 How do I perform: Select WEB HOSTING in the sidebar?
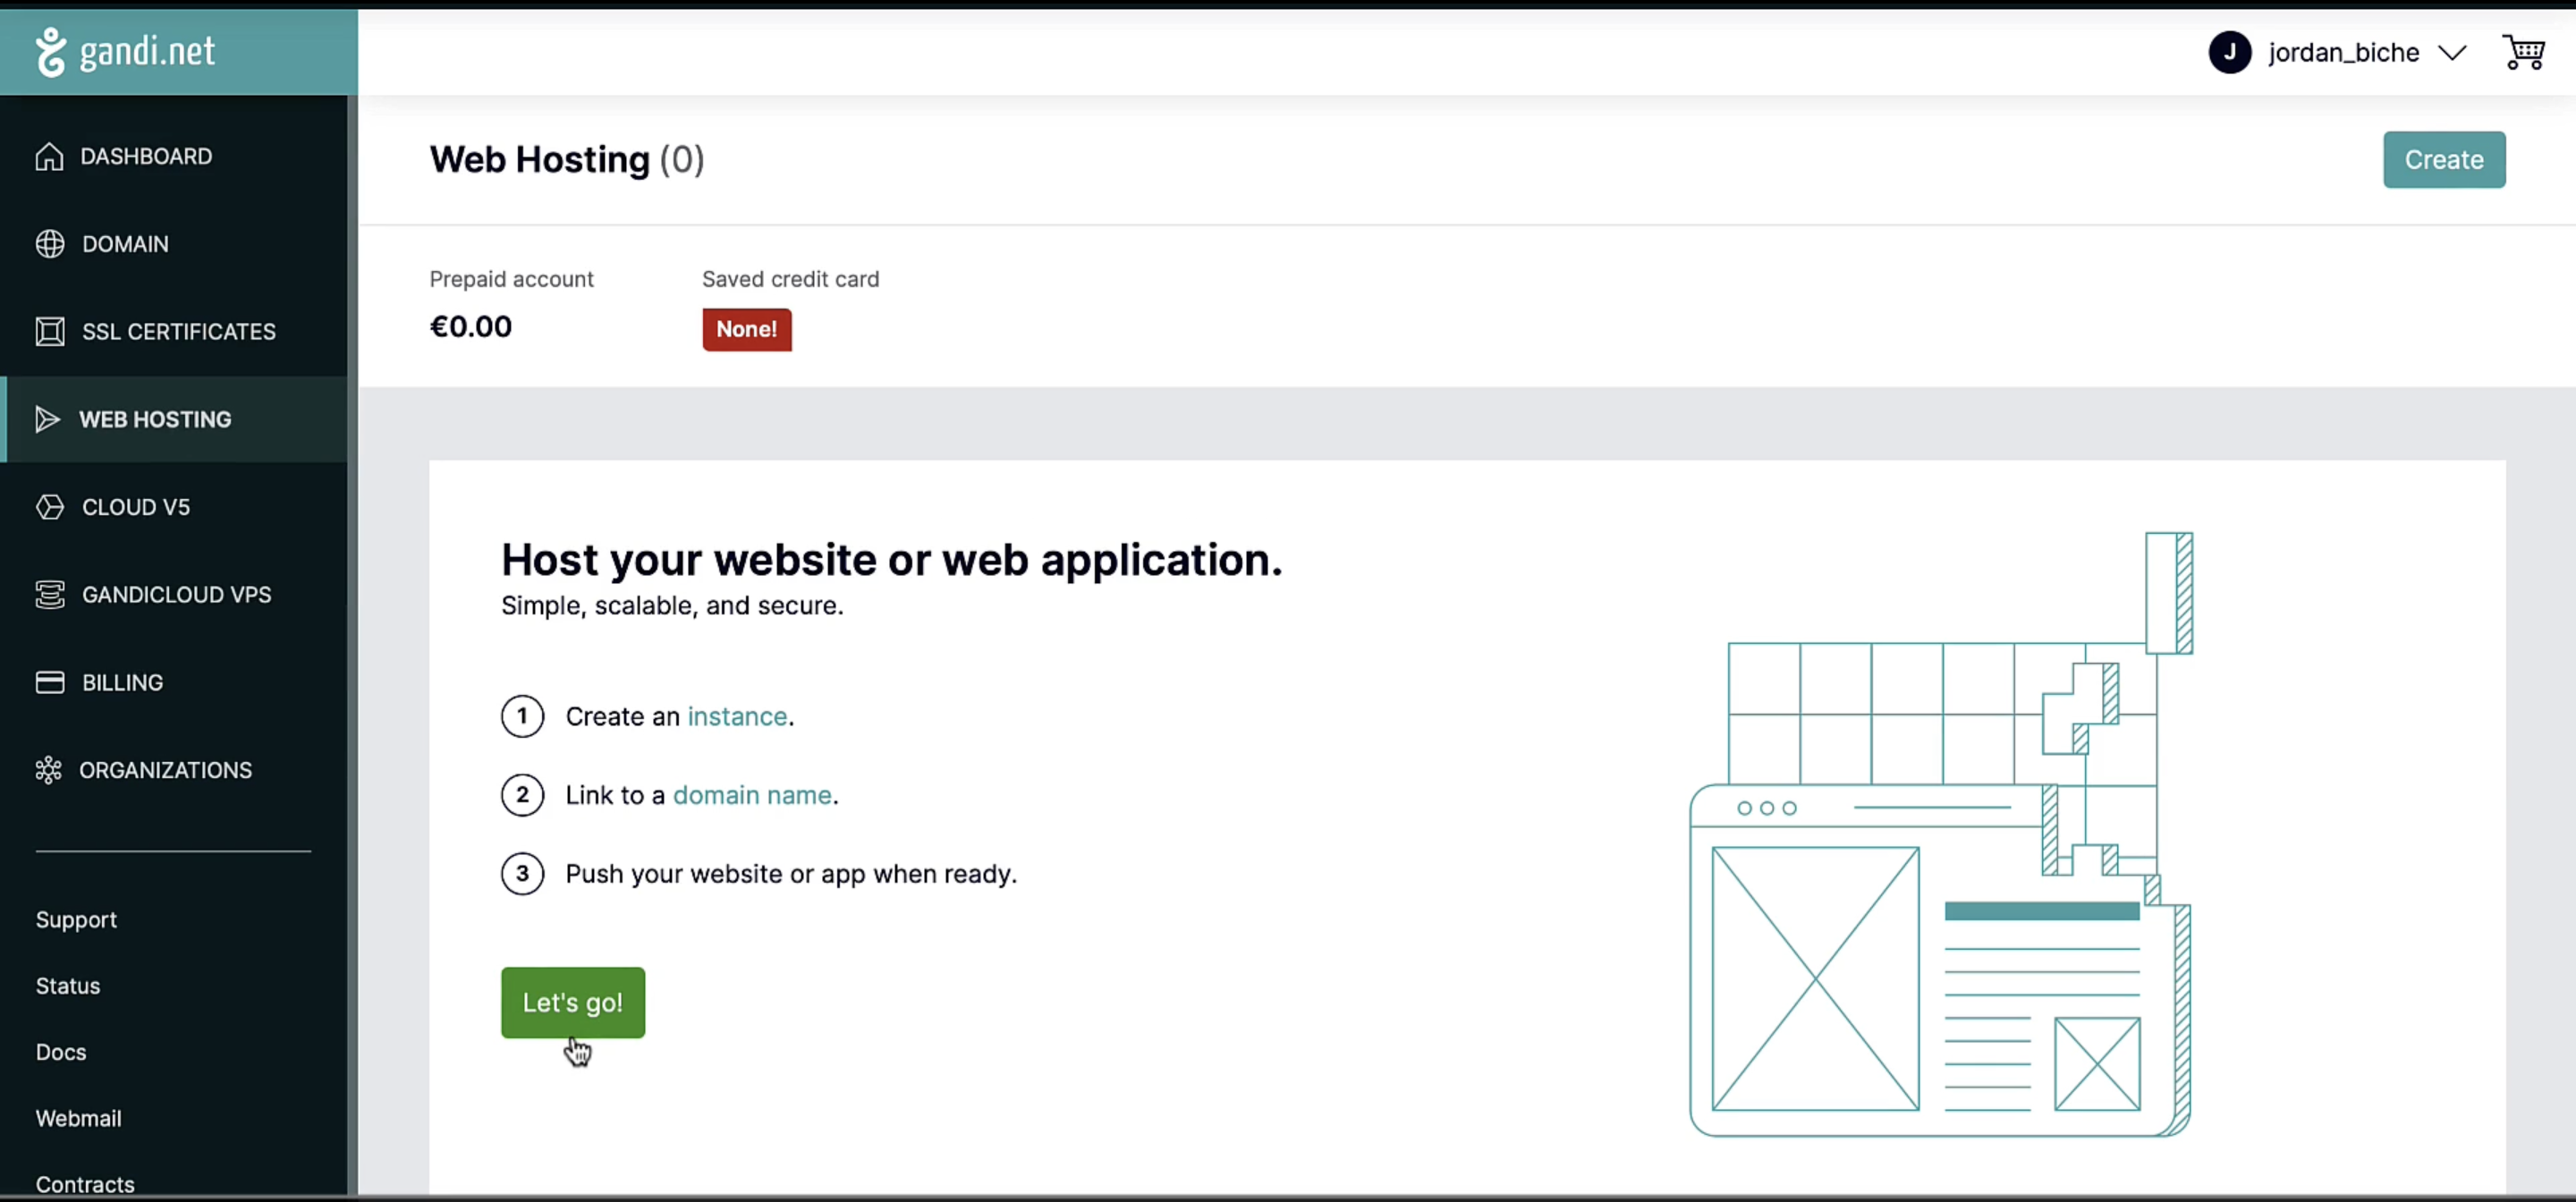(174, 419)
